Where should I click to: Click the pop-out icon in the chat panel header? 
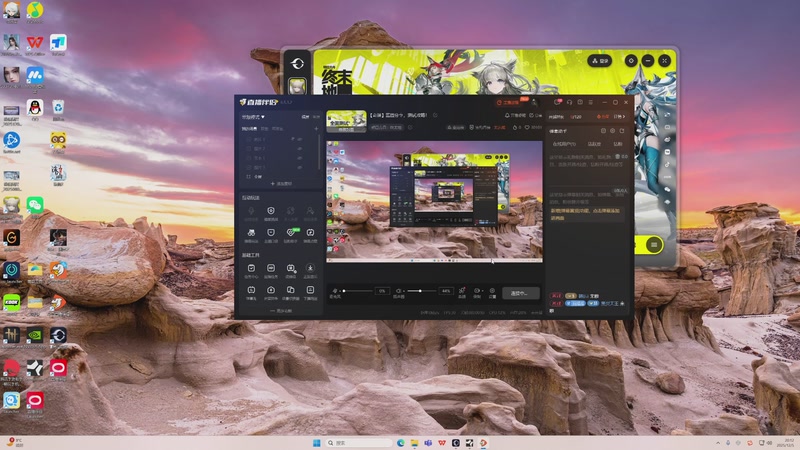click(621, 131)
